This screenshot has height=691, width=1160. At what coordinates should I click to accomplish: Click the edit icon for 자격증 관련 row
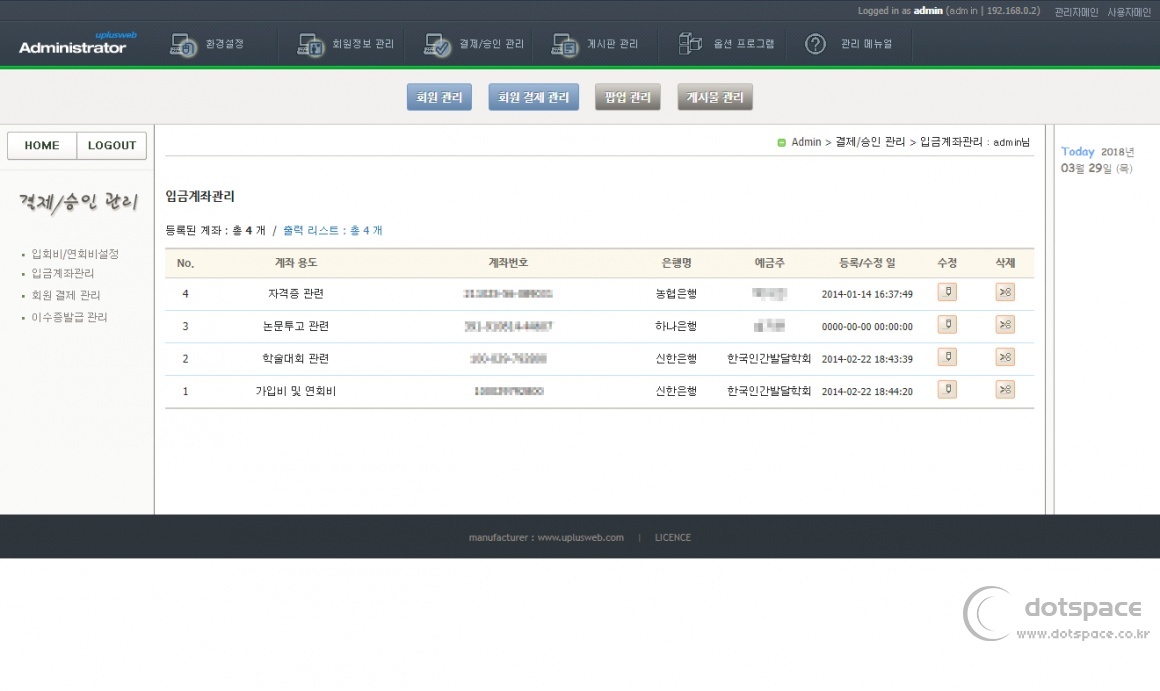pos(947,292)
